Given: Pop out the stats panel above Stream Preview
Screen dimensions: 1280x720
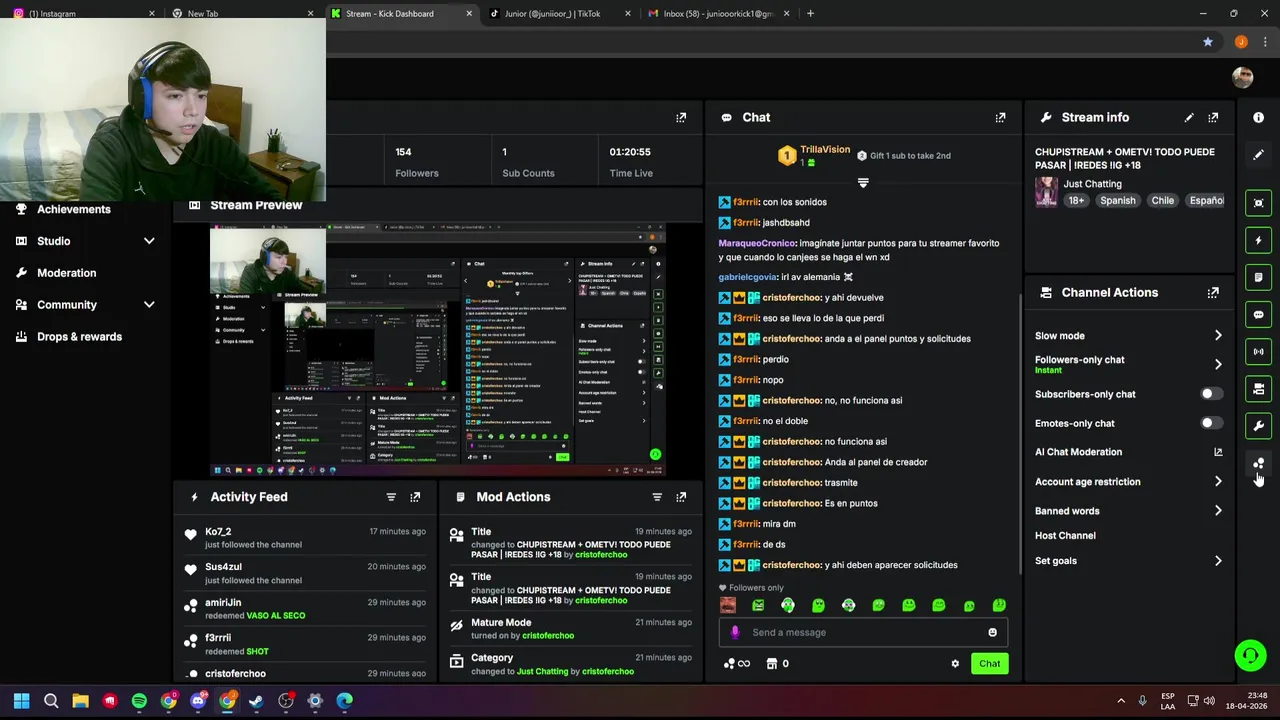Looking at the screenshot, I should 681,117.
